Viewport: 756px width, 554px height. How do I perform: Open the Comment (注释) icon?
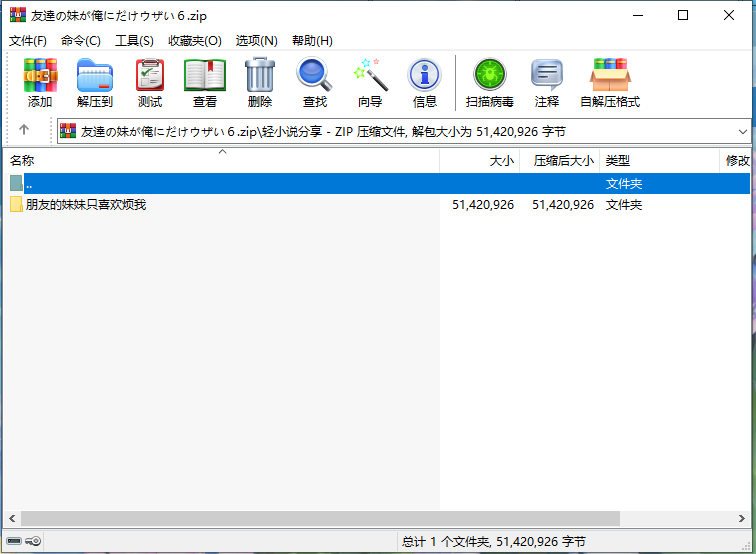click(547, 75)
